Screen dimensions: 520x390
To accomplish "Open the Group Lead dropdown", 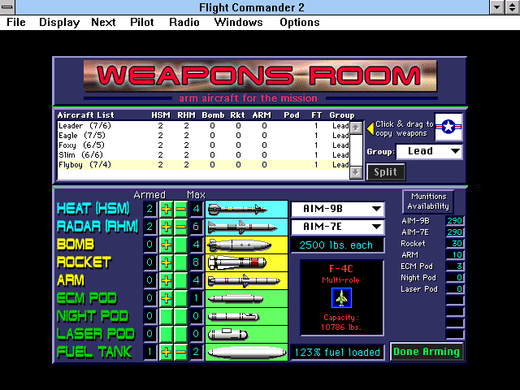I will (x=429, y=151).
